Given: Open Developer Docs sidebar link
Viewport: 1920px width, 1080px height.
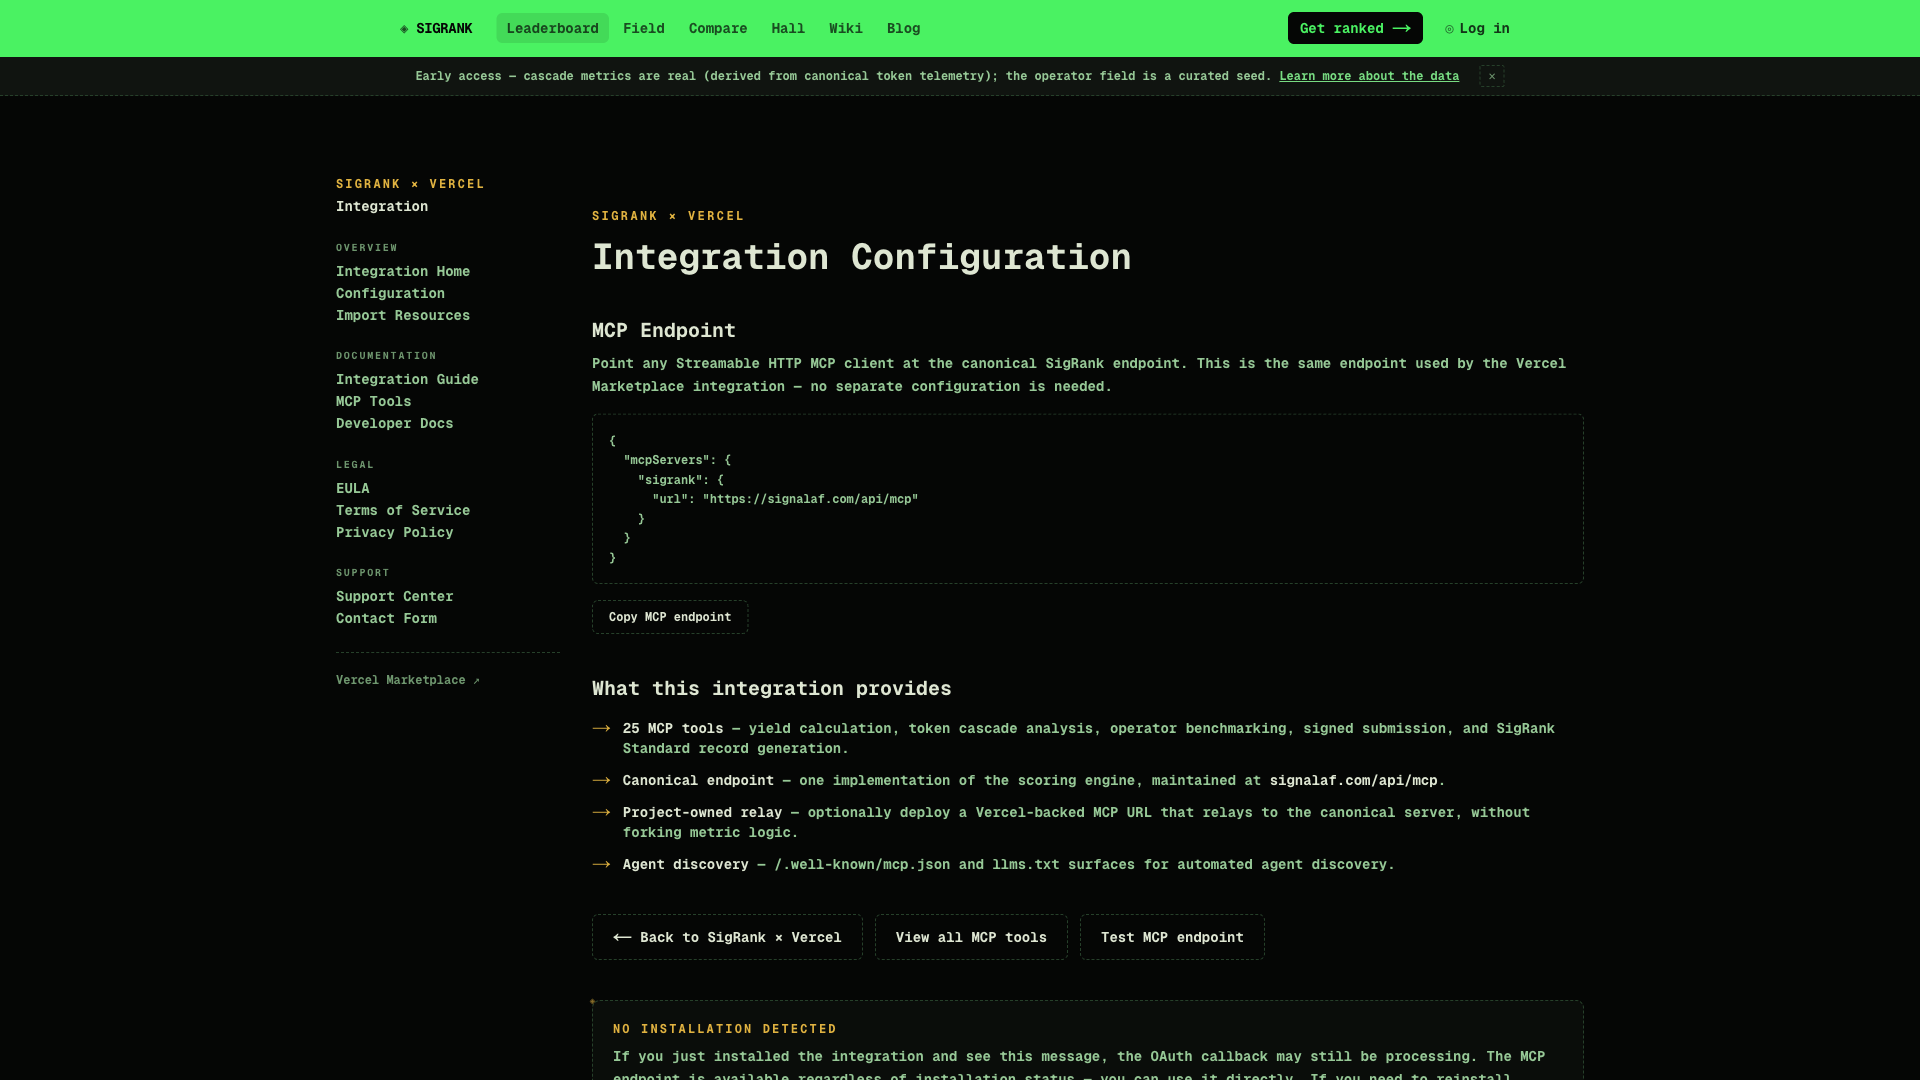Looking at the screenshot, I should (394, 423).
